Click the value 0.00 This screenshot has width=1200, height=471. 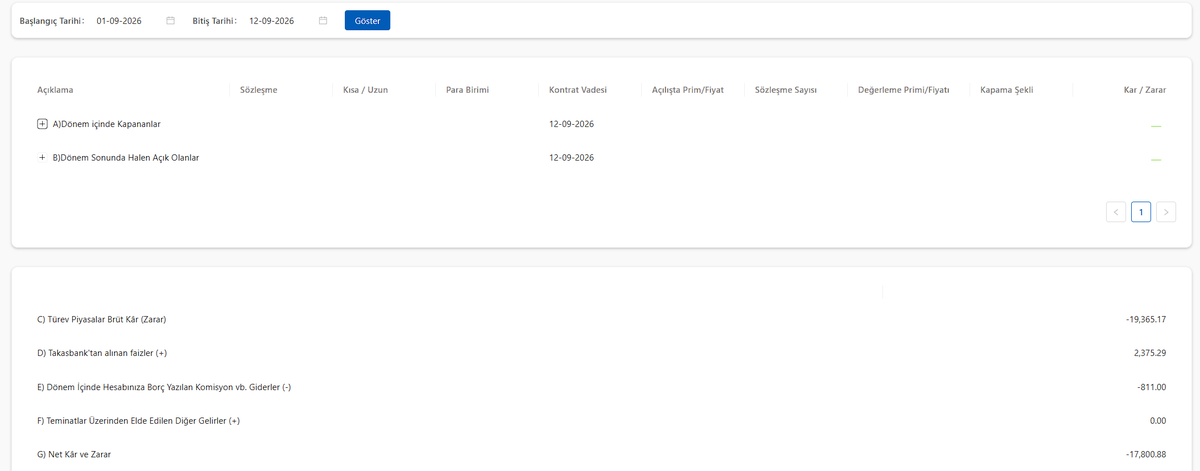1158,421
